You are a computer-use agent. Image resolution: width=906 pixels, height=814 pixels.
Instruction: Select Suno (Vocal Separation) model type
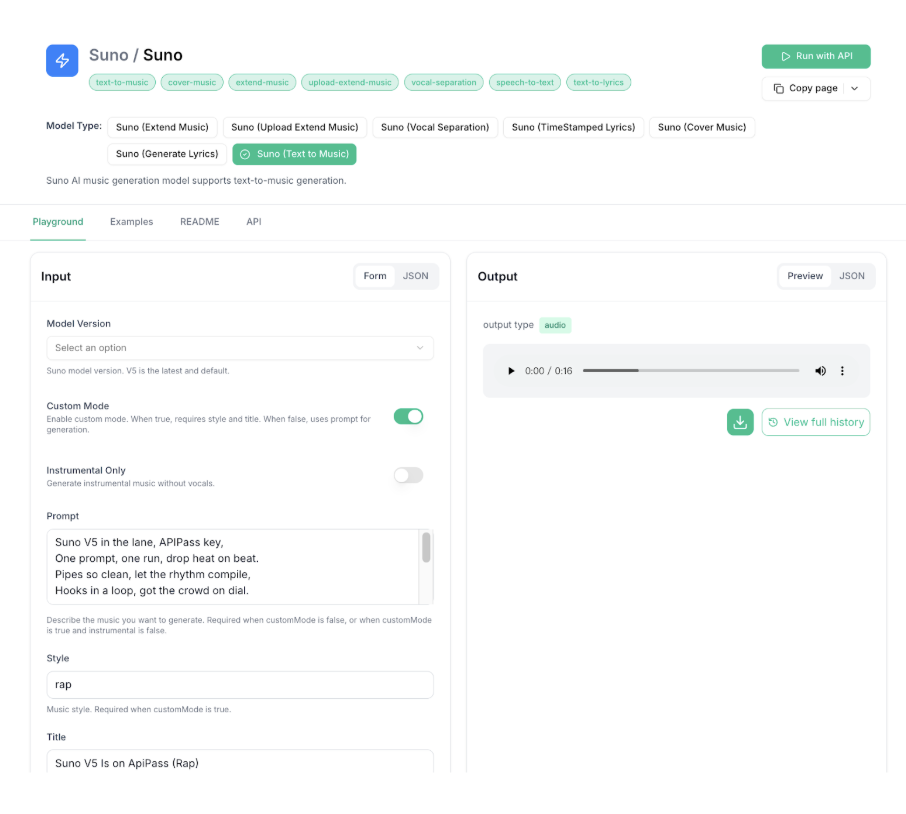435,127
